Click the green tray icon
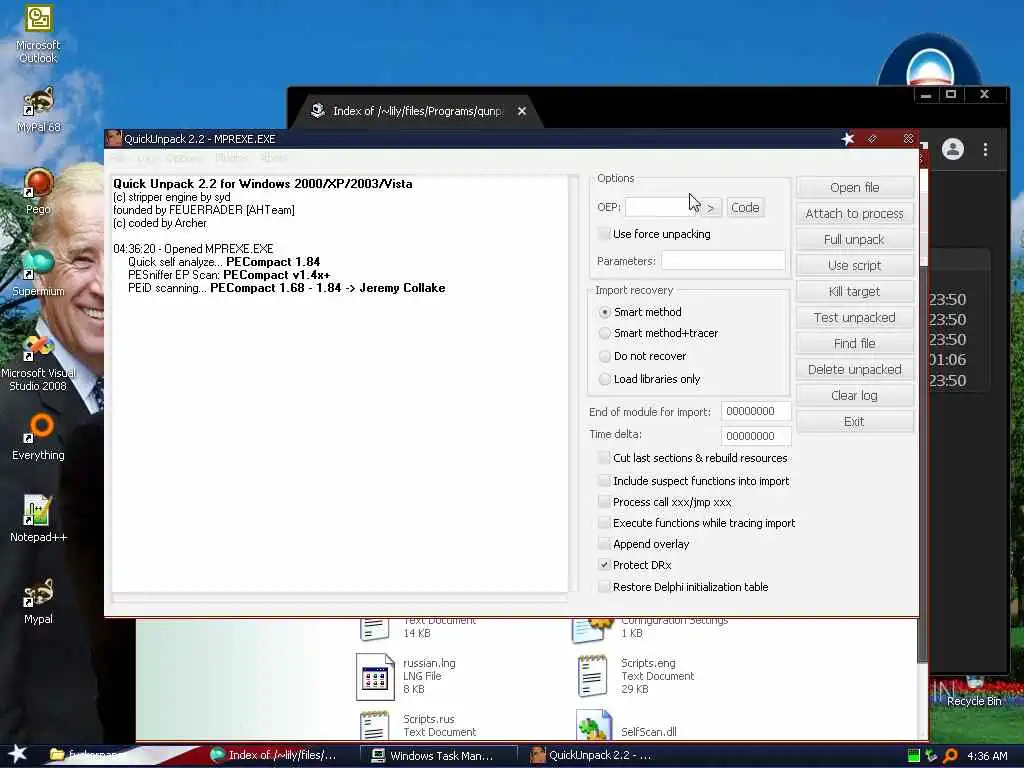The width and height of the screenshot is (1024, 768). pos(914,756)
